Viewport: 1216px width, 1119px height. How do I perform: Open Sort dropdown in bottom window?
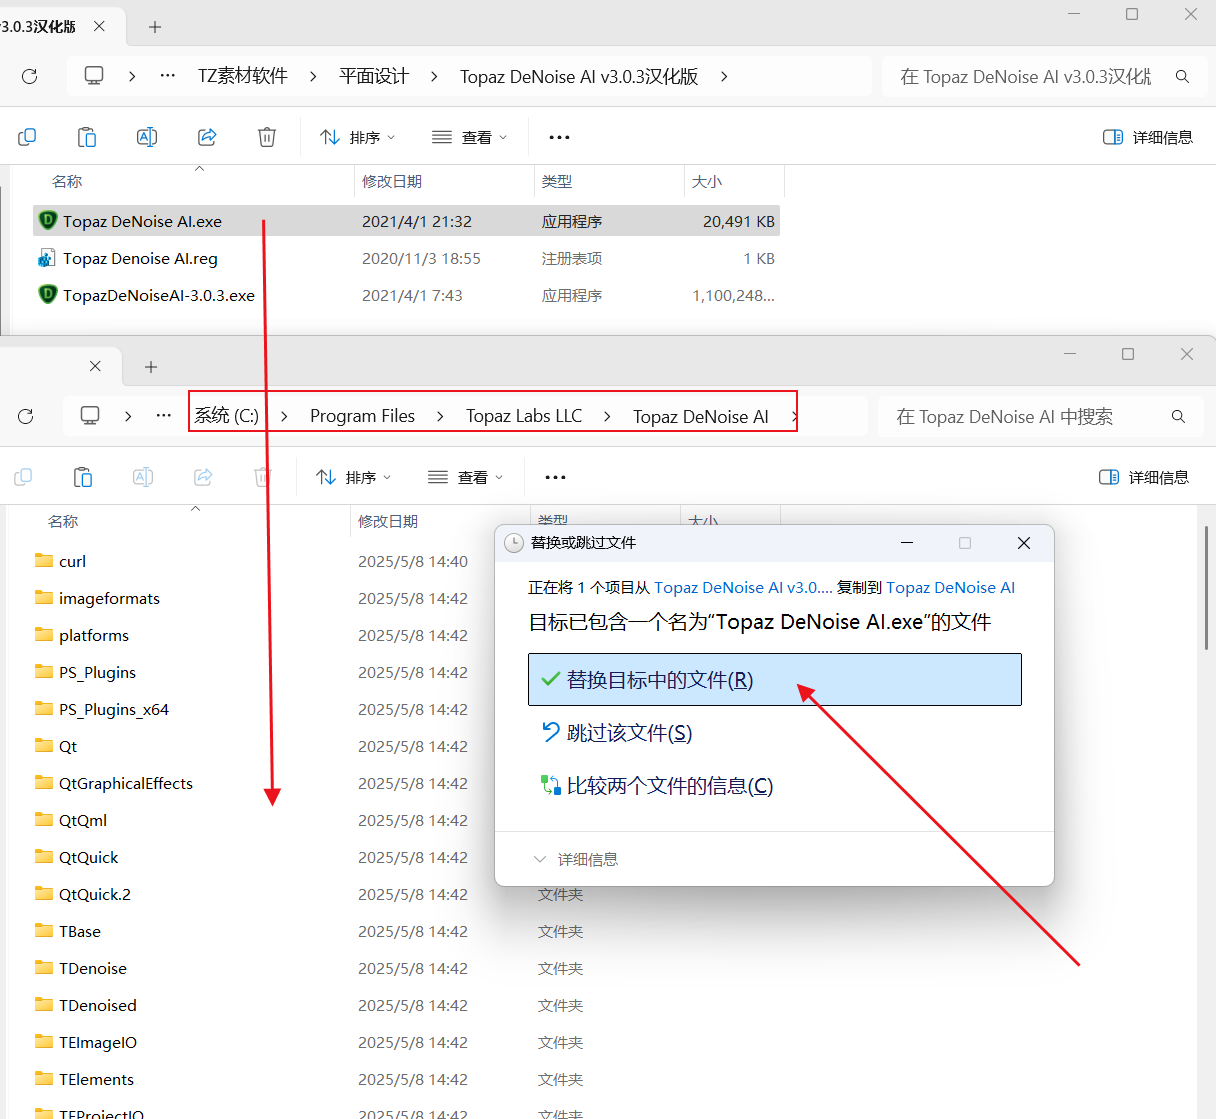[354, 477]
